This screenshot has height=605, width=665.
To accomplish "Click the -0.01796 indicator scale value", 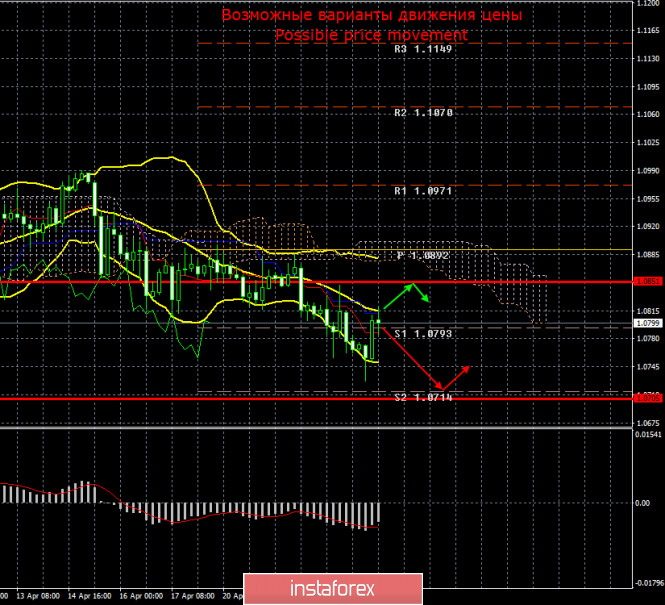I will point(648,584).
